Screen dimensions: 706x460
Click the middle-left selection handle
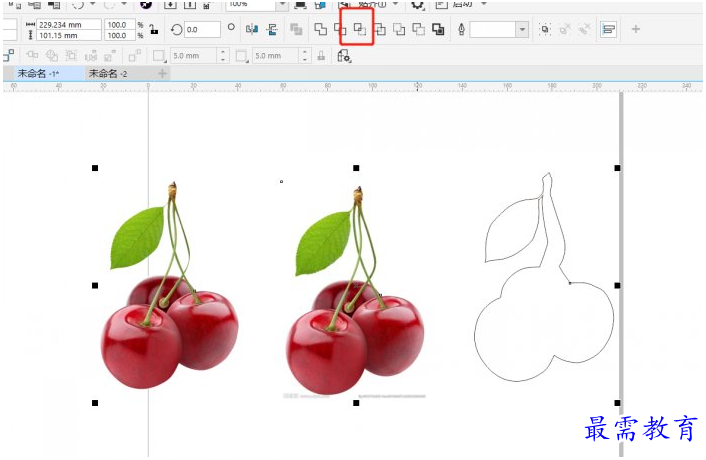[x=95, y=285]
